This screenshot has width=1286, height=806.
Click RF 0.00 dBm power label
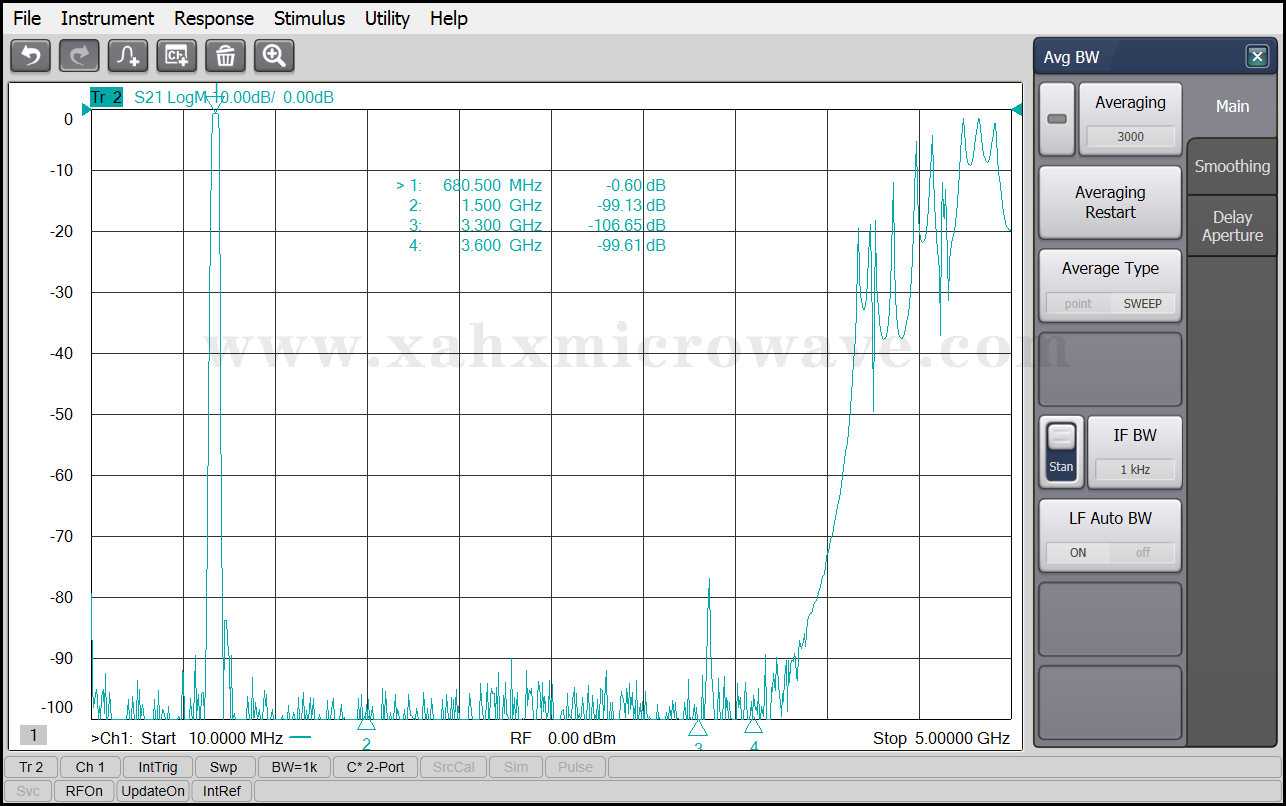[563, 739]
